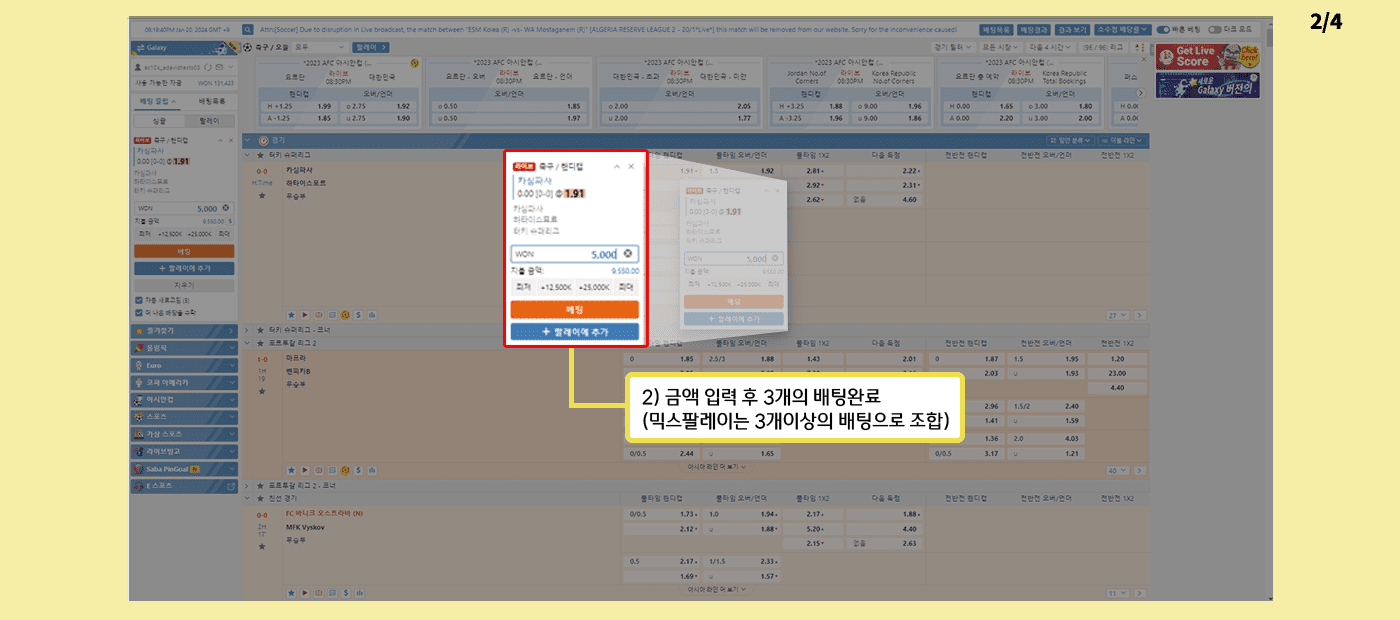Open the 소수점 배당률 odds format dropdown
This screenshot has width=1400, height=620.
pos(1123,30)
